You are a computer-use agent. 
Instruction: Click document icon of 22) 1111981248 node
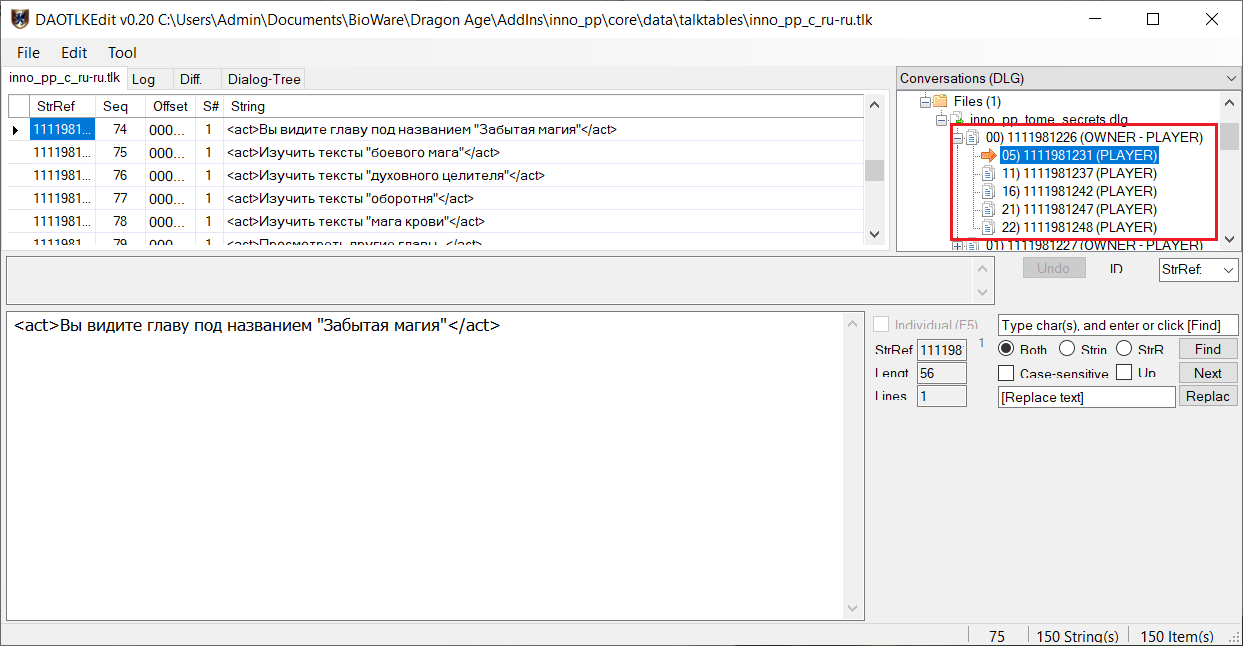click(x=990, y=227)
